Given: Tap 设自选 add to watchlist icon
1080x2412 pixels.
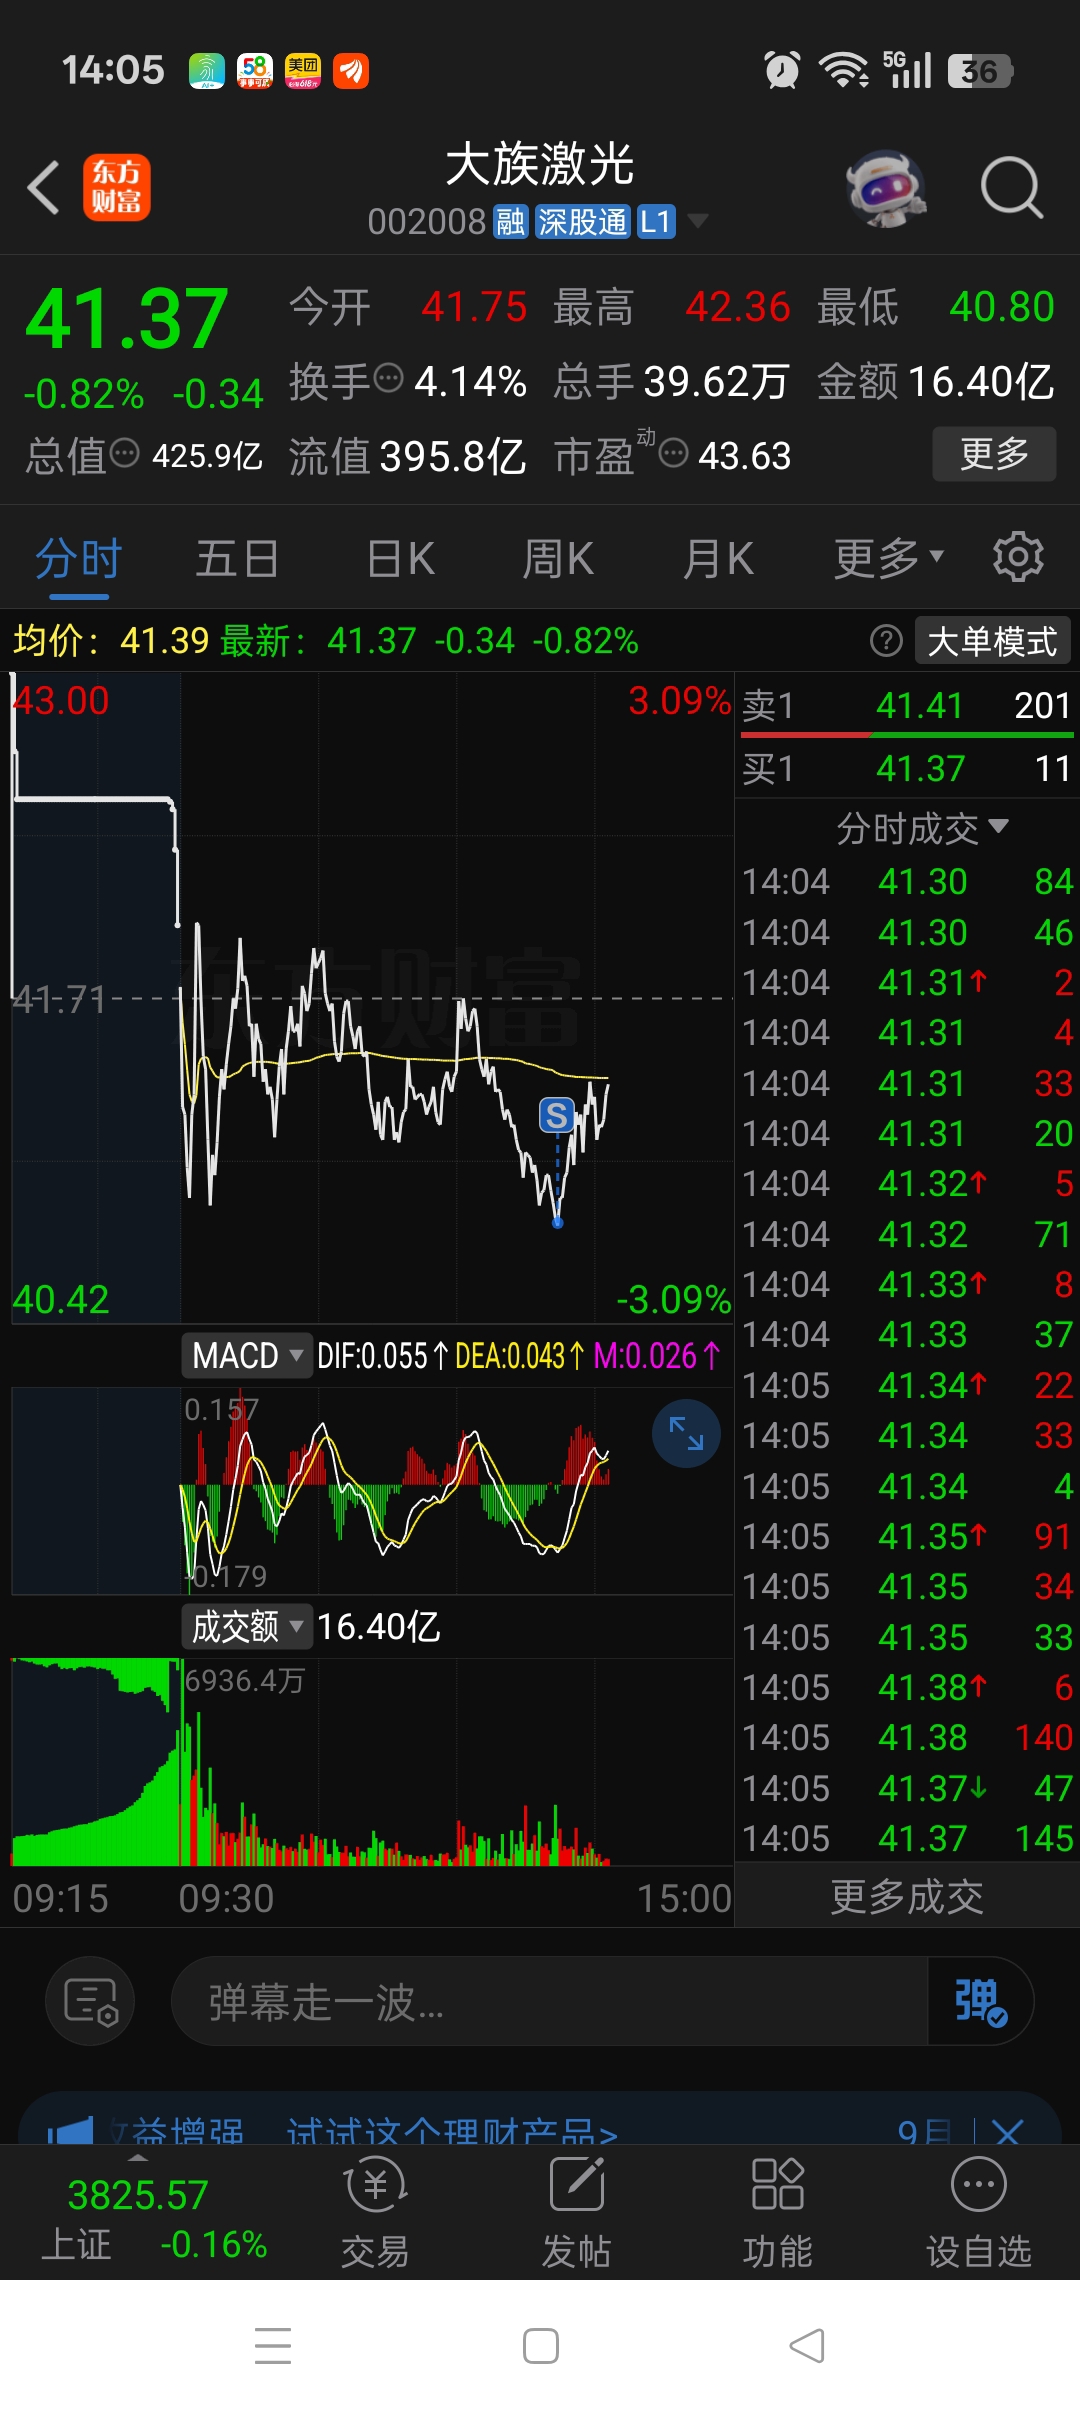Looking at the screenshot, I should 979,2212.
